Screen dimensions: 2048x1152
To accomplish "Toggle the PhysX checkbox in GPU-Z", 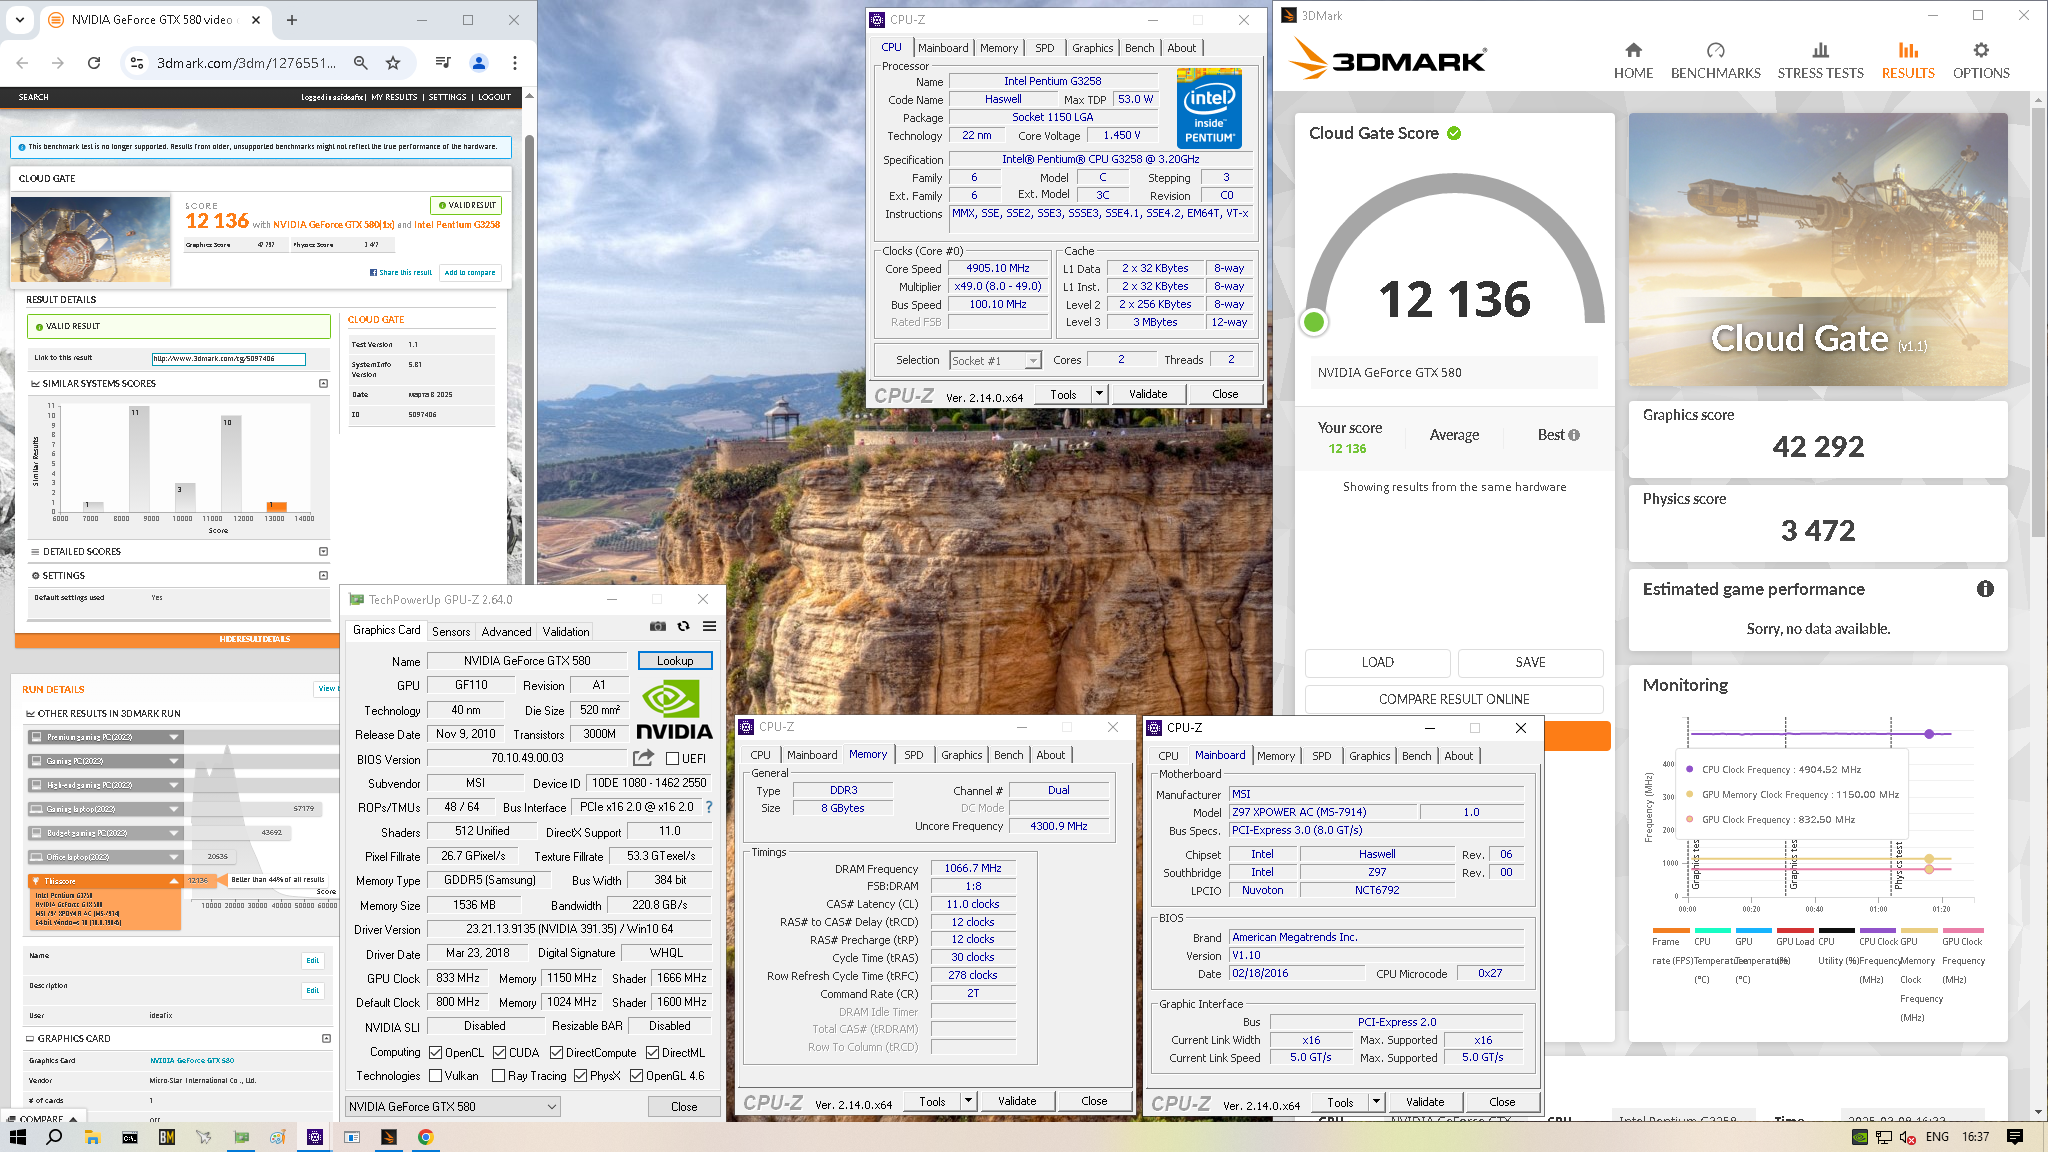I will 580,1076.
